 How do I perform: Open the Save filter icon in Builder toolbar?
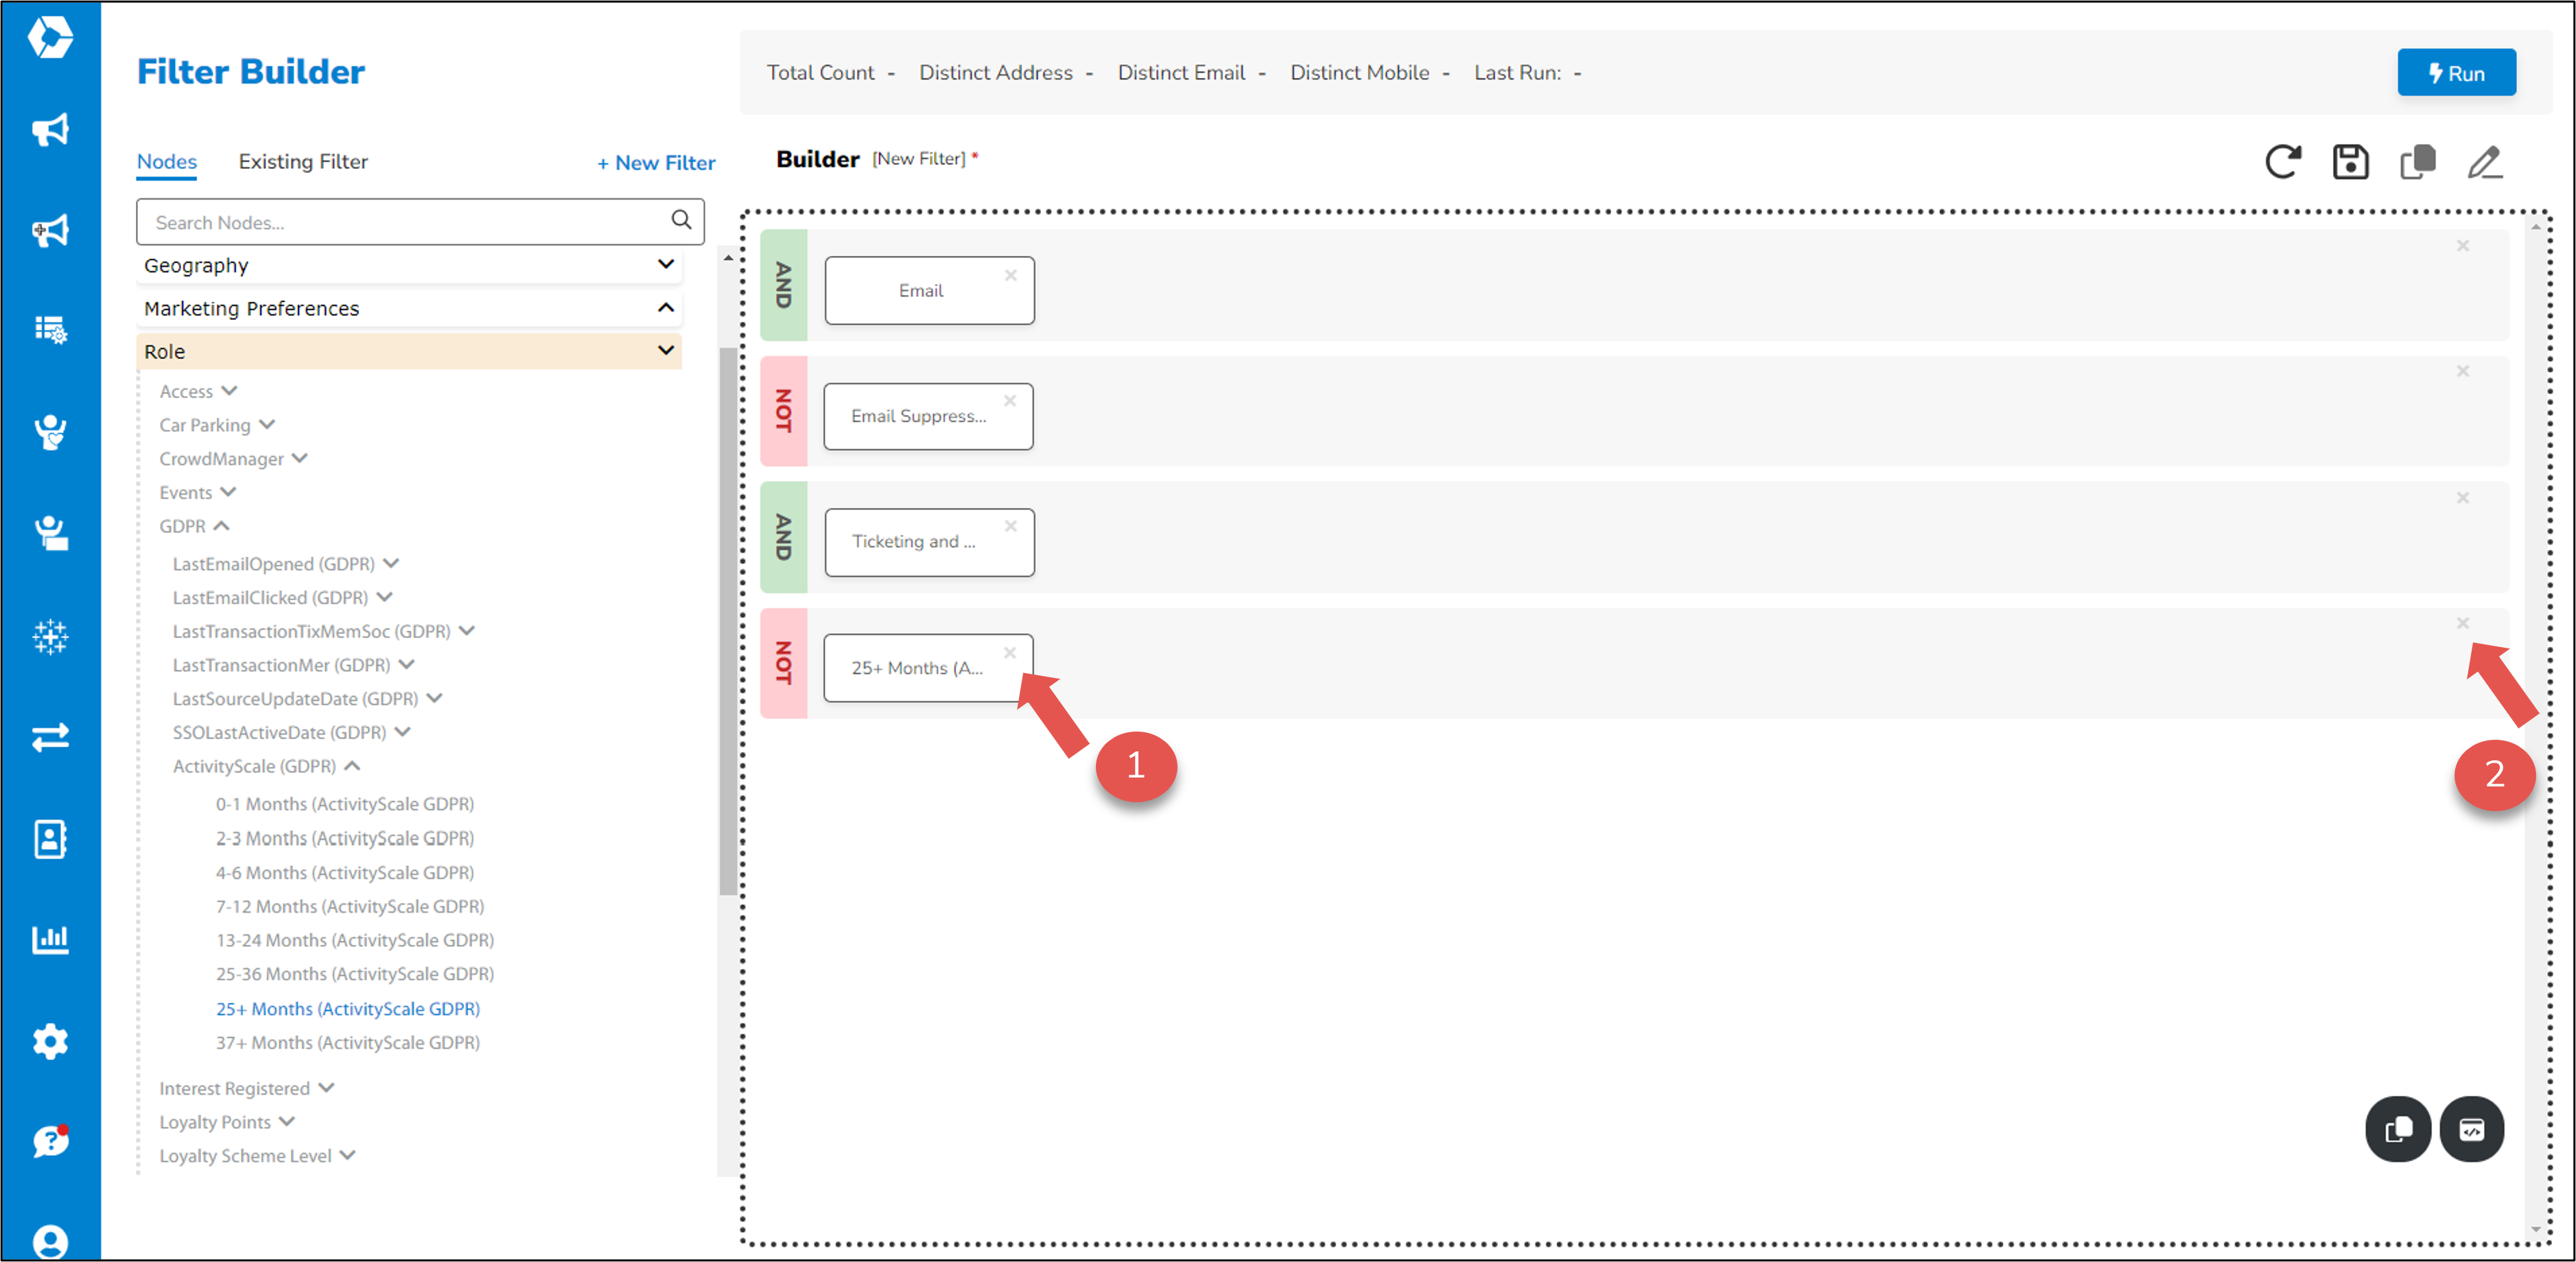tap(2351, 162)
